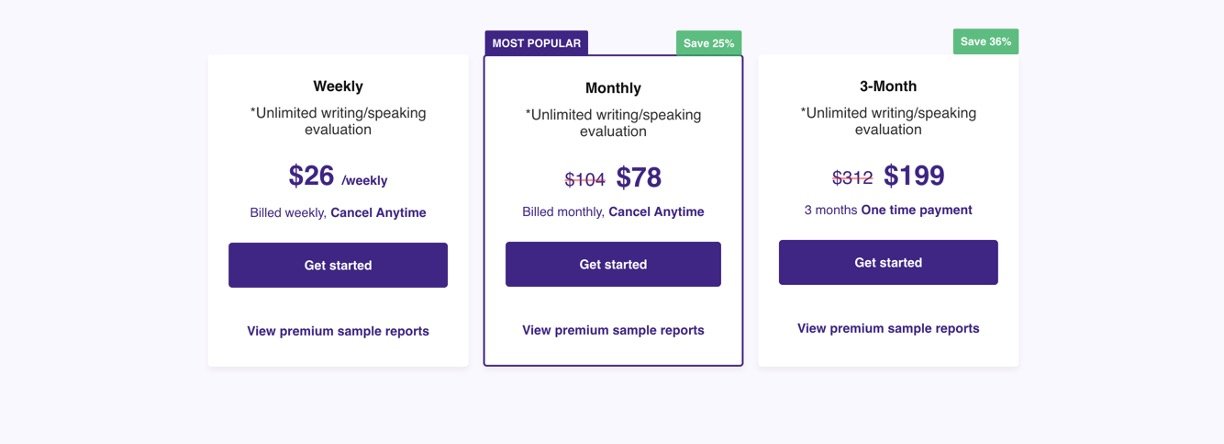Screen dimensions: 1224x444
Task: Click the Billed monthly, Cancel Anytime text
Action: 613,212
